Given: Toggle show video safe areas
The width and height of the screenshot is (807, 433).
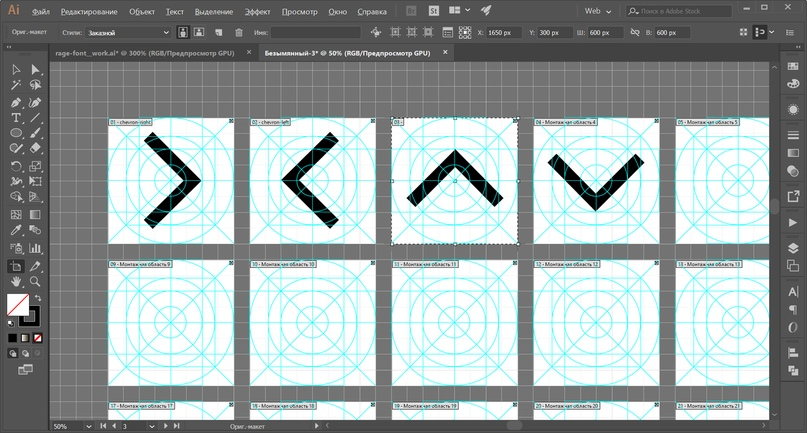Looking at the screenshot, I should point(428,32).
